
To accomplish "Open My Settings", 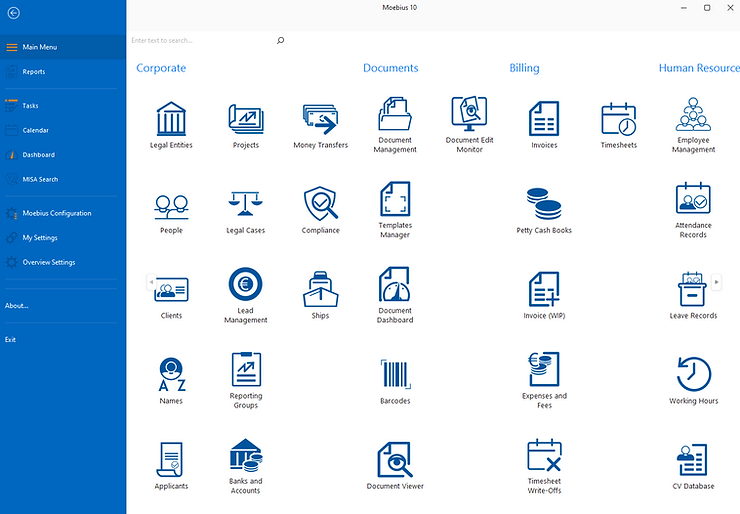I will tap(63, 238).
